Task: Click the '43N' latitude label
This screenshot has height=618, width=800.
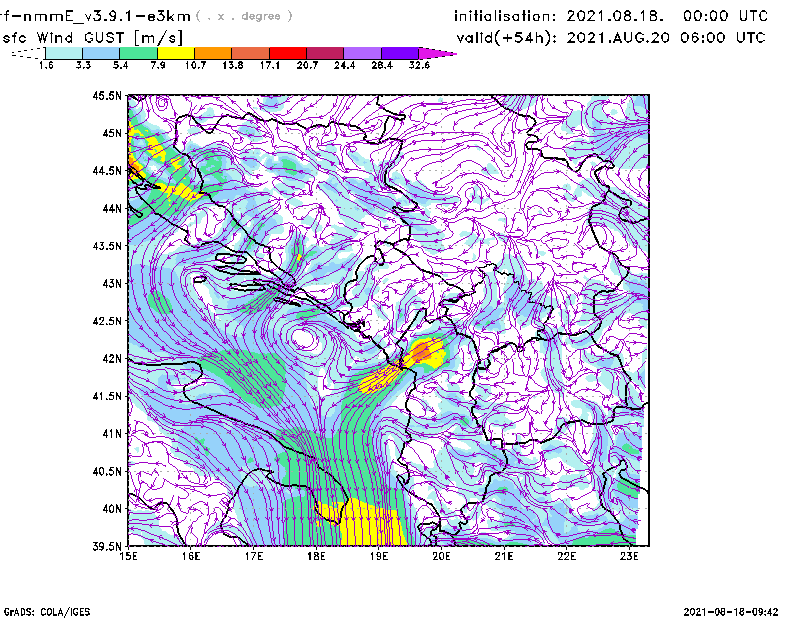Action: click(x=112, y=283)
